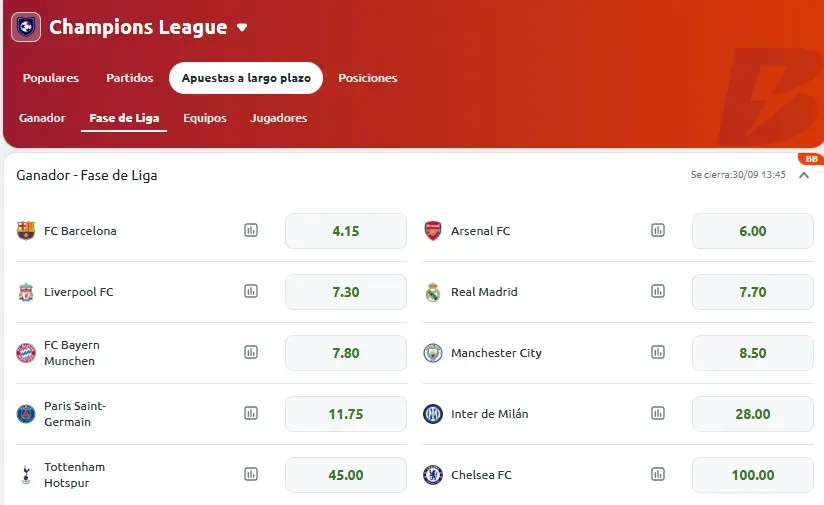The height and width of the screenshot is (505, 824).
Task: Open Arsenal FC statistics icon
Action: pyautogui.click(x=658, y=230)
